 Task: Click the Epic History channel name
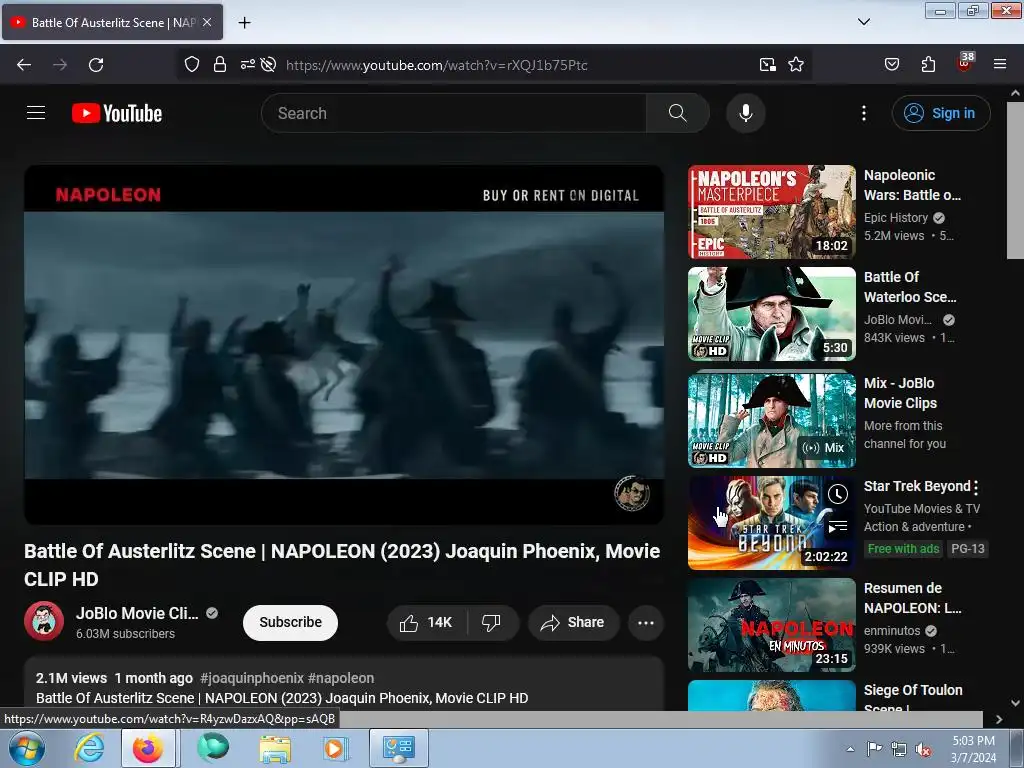coord(896,217)
